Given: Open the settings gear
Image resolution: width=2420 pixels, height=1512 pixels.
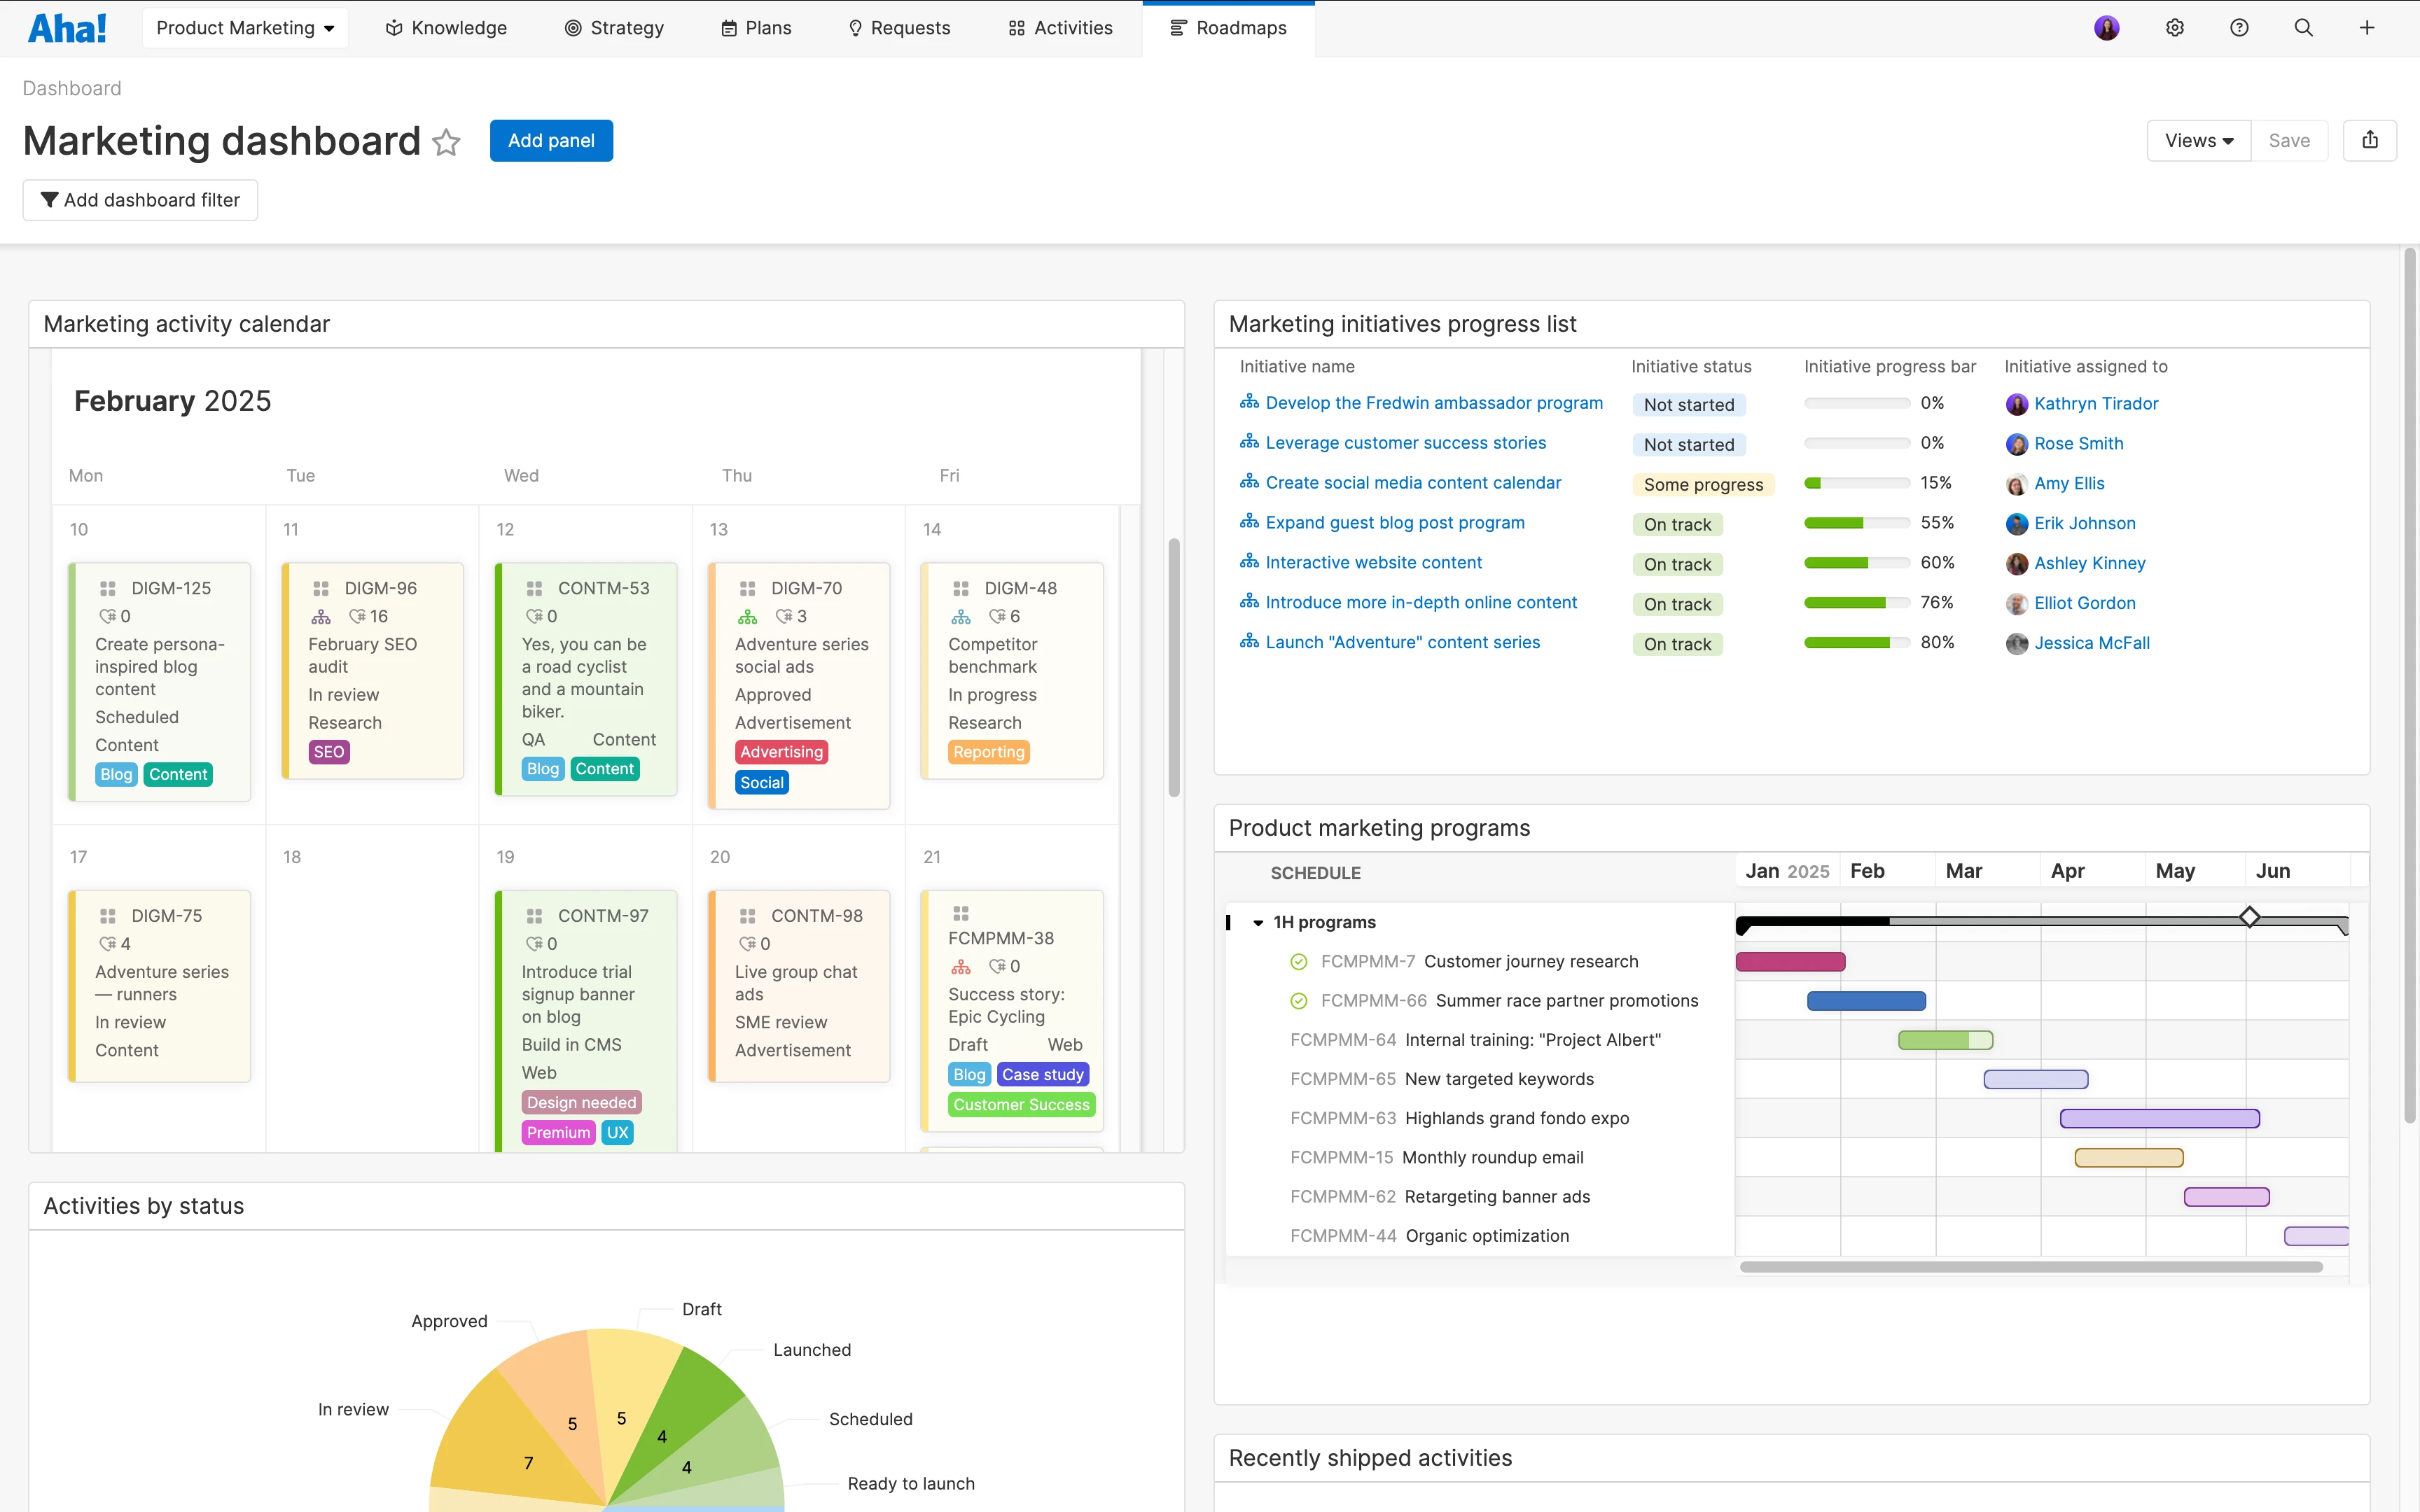Looking at the screenshot, I should point(2175,27).
